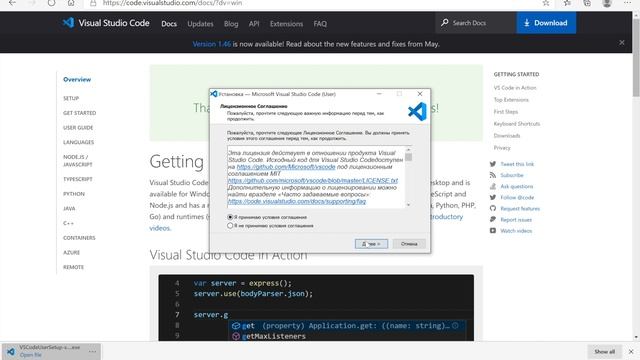Click the icon beside Ask questions

click(x=493, y=186)
